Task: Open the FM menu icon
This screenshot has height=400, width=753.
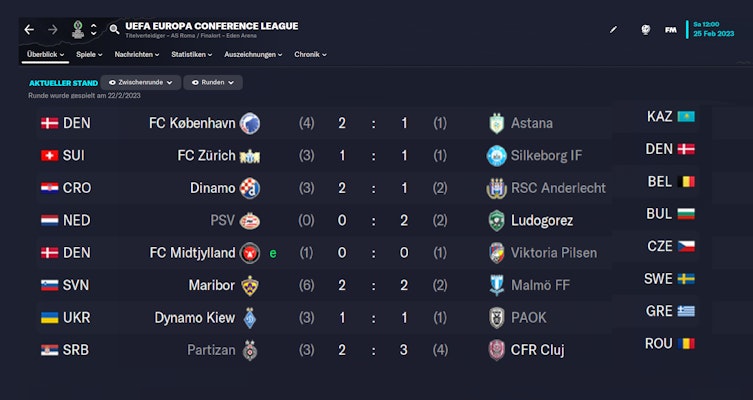Action: [x=671, y=30]
